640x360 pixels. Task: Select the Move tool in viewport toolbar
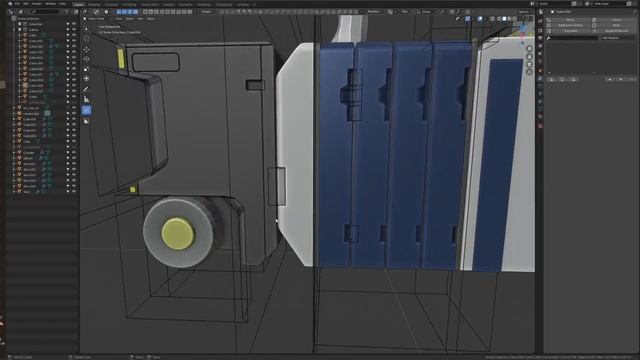86,49
